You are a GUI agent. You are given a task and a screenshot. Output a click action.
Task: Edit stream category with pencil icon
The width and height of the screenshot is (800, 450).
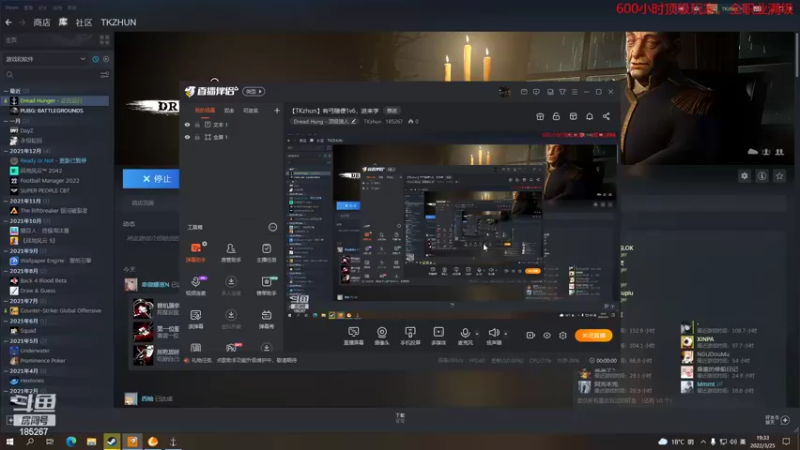pos(354,121)
